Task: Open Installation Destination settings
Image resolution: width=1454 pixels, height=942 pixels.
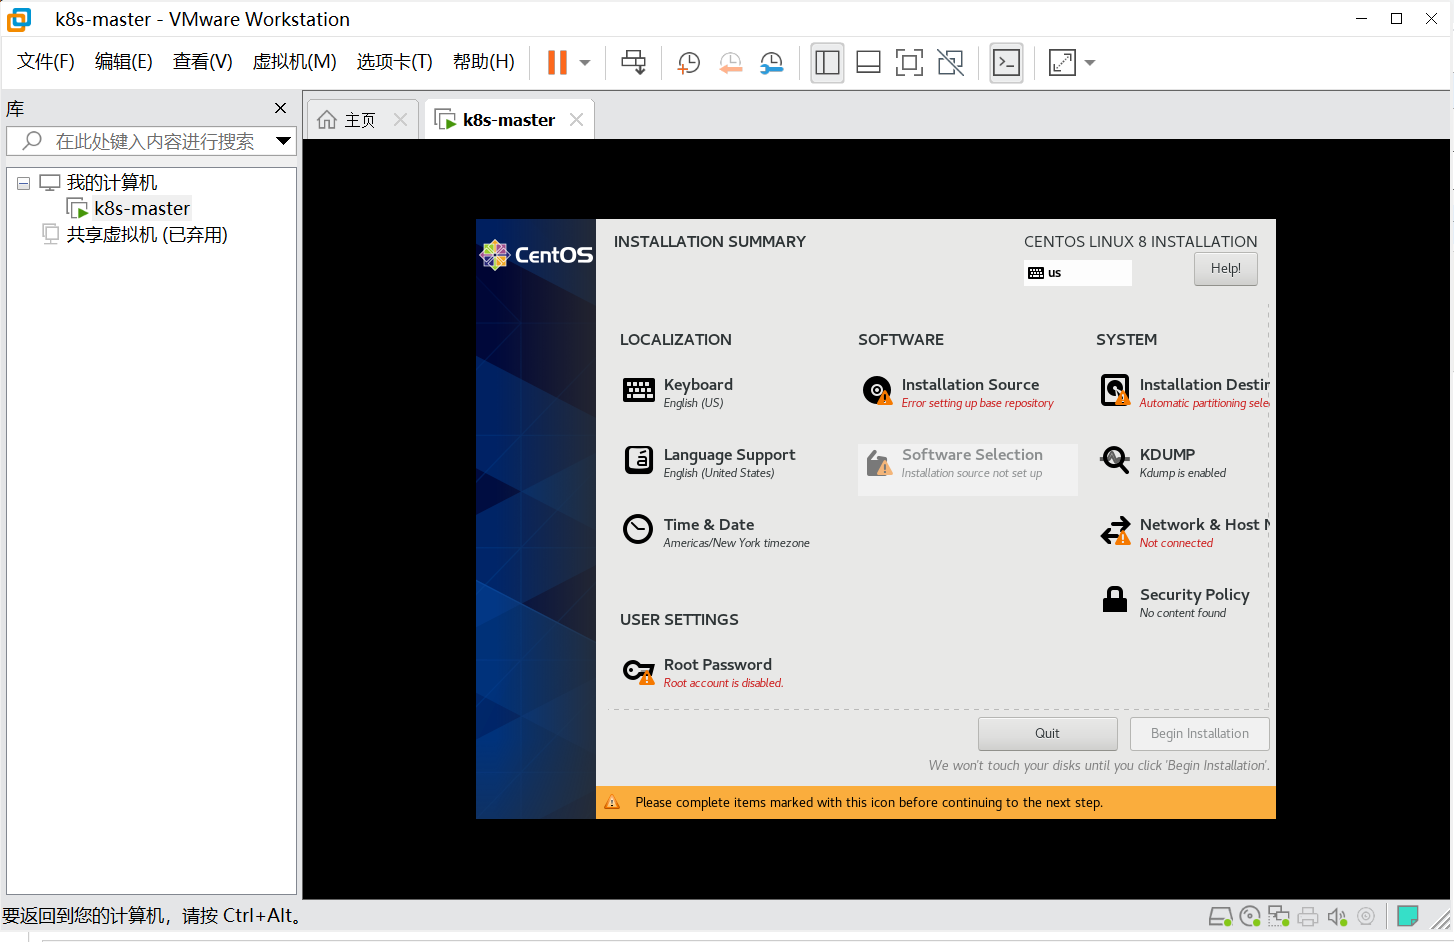Action: click(x=1184, y=392)
